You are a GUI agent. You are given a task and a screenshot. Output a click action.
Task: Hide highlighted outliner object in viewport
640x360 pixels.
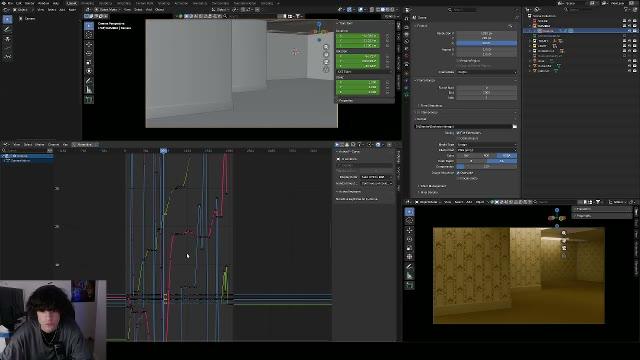point(629,31)
